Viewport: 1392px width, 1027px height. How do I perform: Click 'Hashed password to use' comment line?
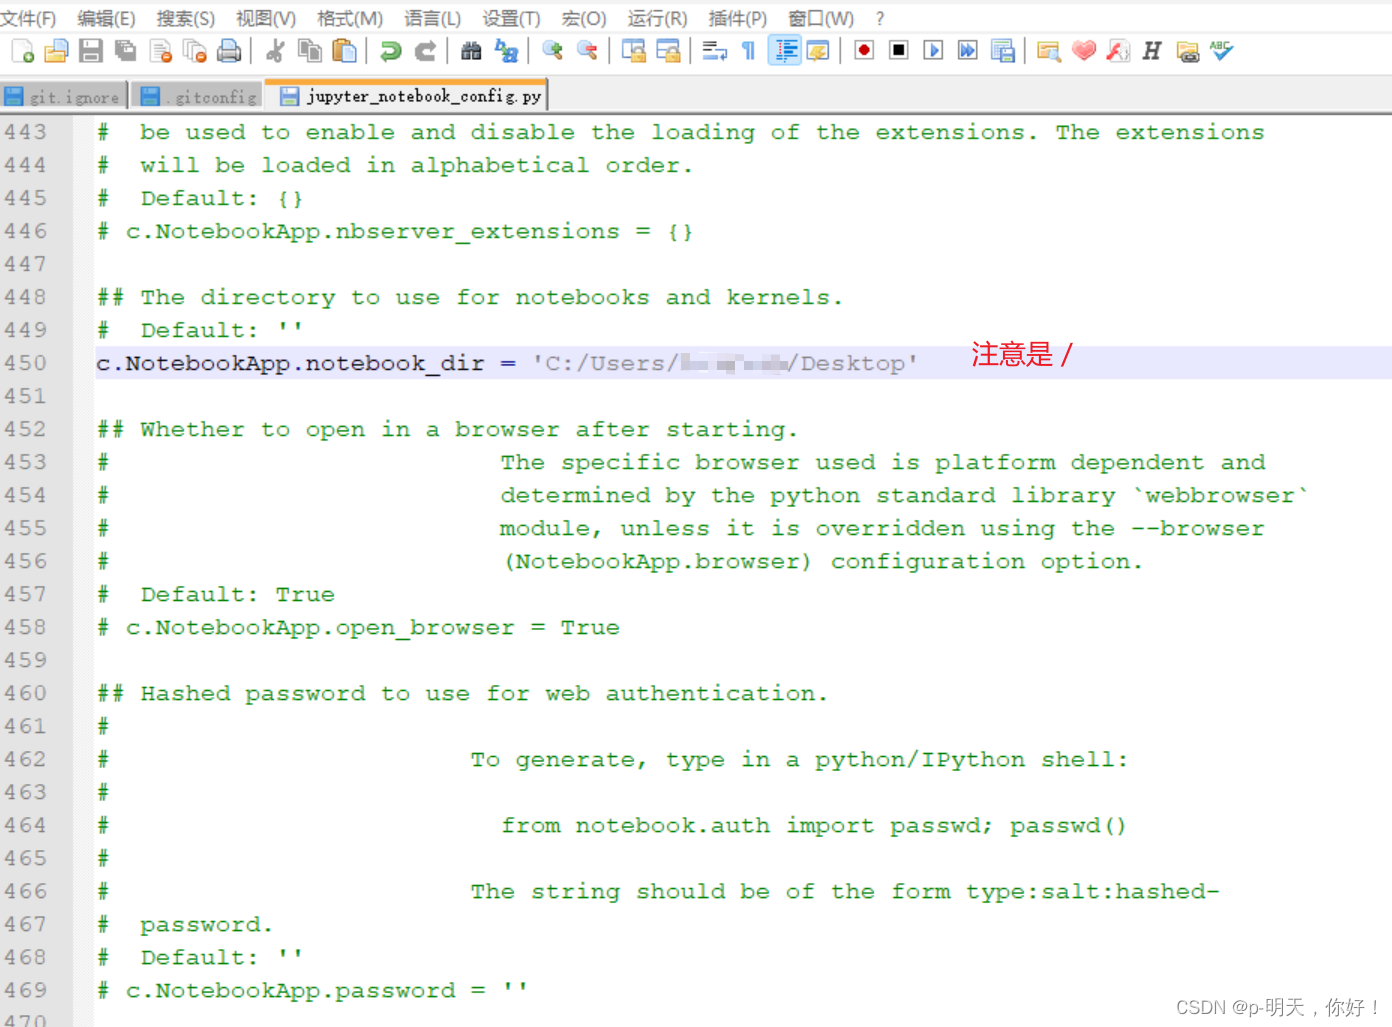click(462, 693)
